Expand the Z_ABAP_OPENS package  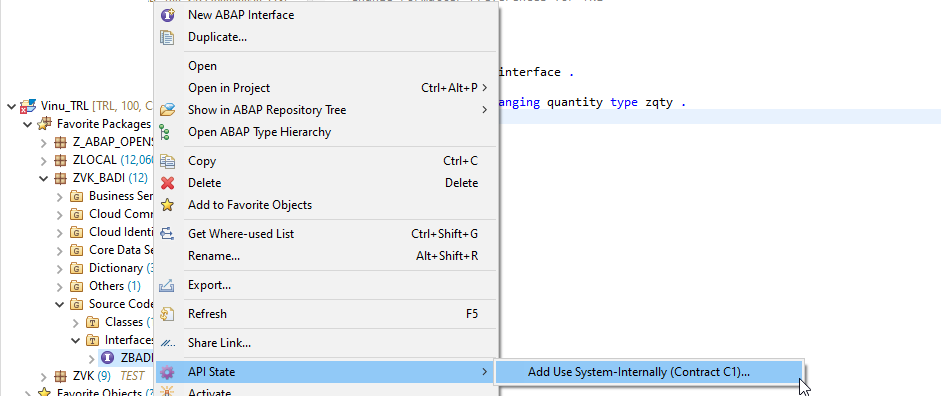(x=43, y=143)
